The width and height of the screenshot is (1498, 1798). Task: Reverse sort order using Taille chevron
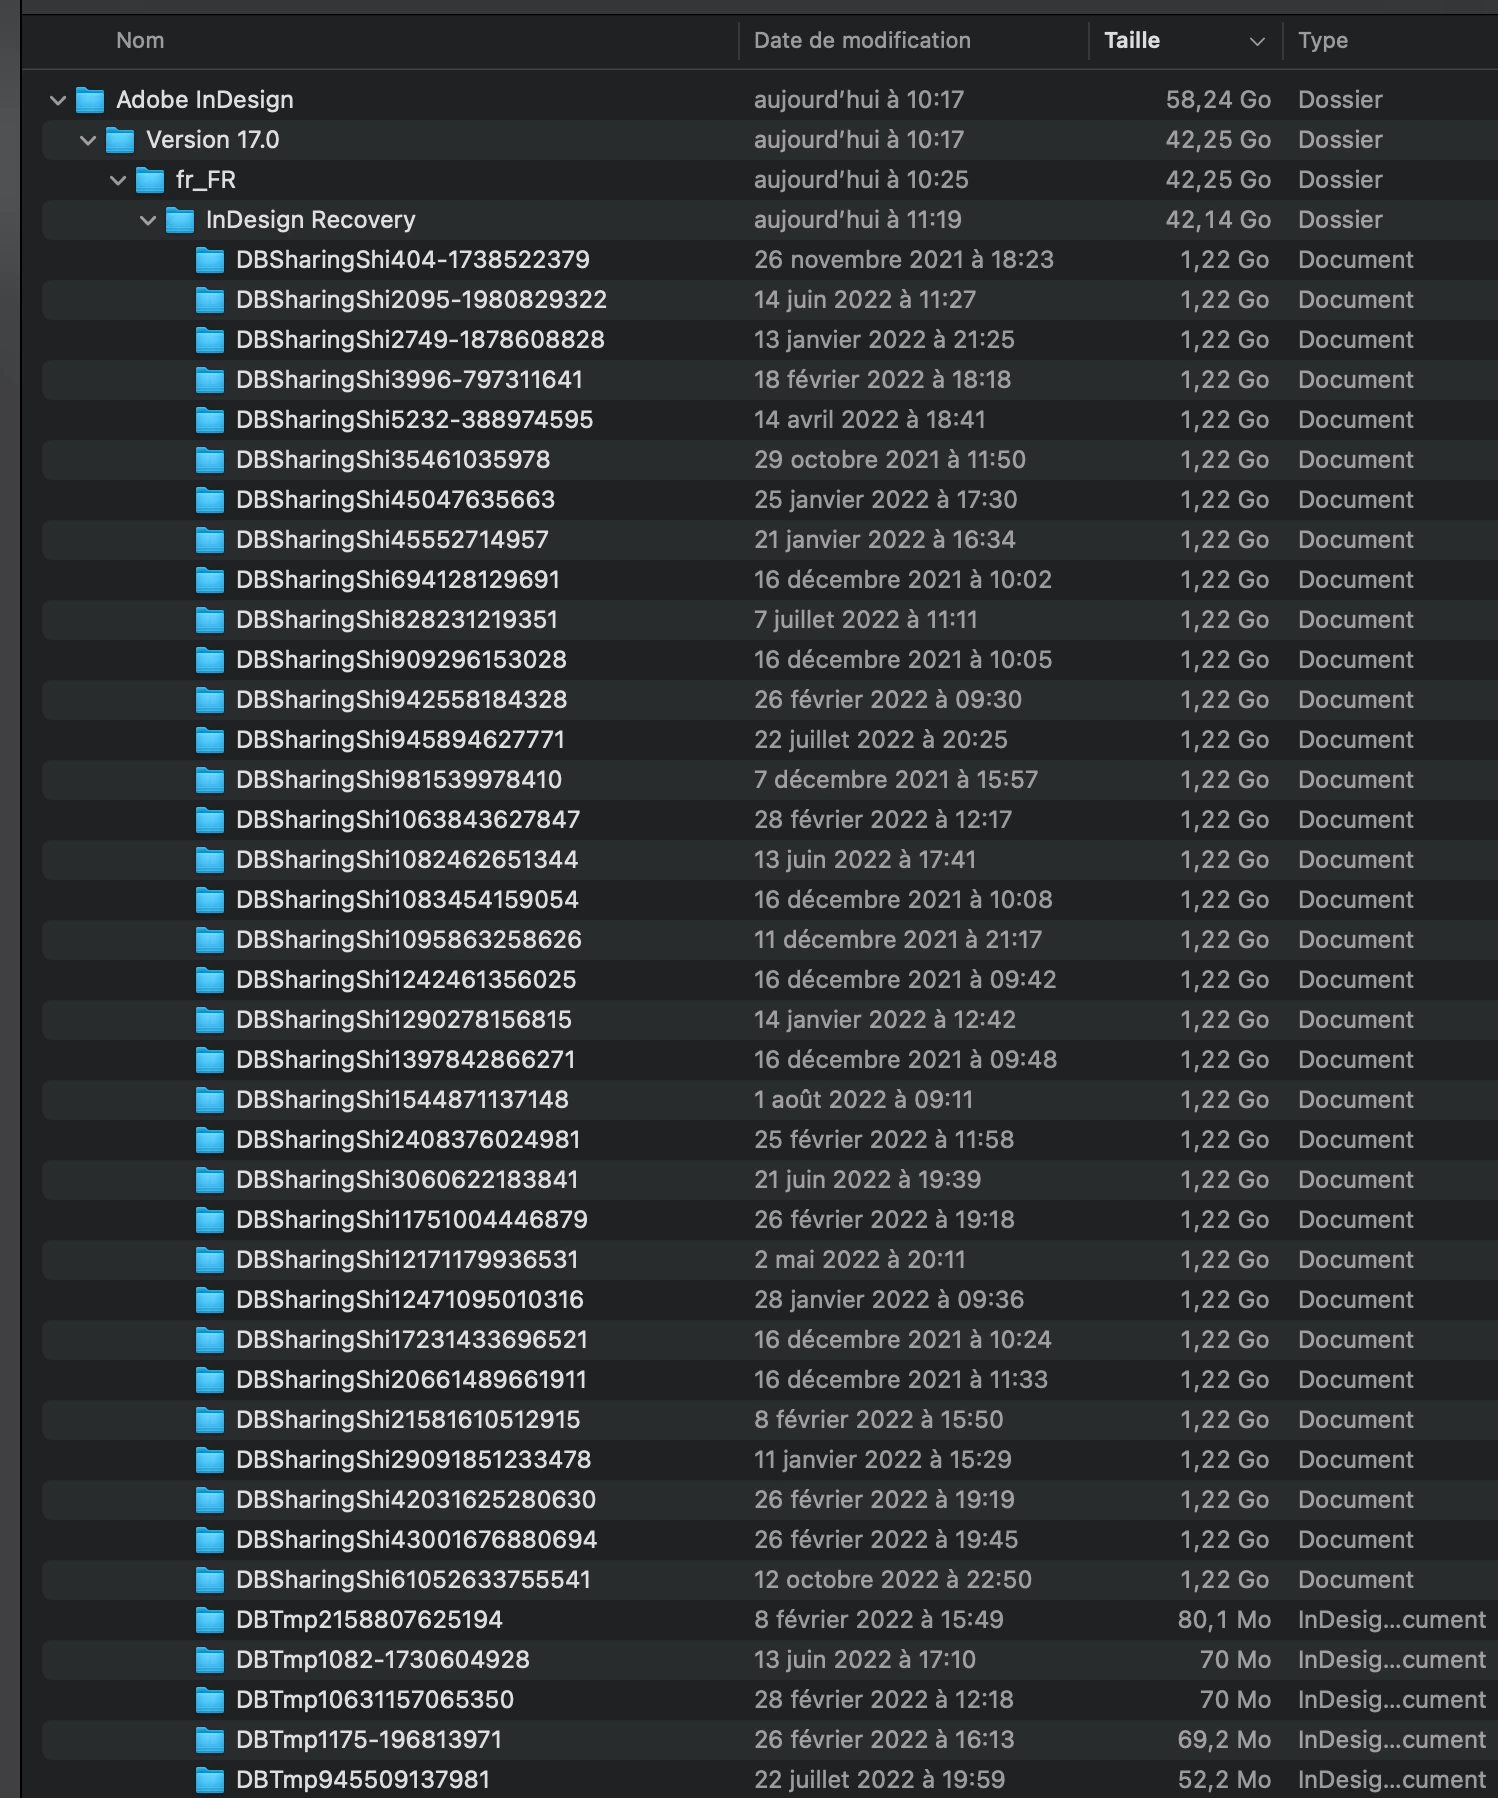(1257, 41)
